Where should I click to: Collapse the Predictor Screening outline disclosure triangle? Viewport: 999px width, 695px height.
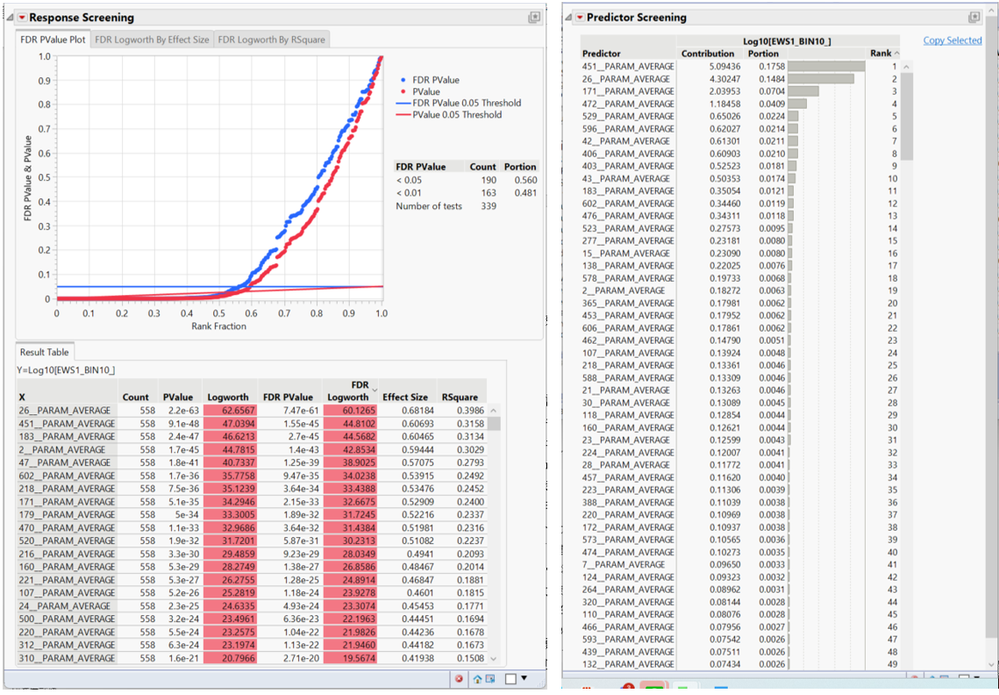(568, 17)
